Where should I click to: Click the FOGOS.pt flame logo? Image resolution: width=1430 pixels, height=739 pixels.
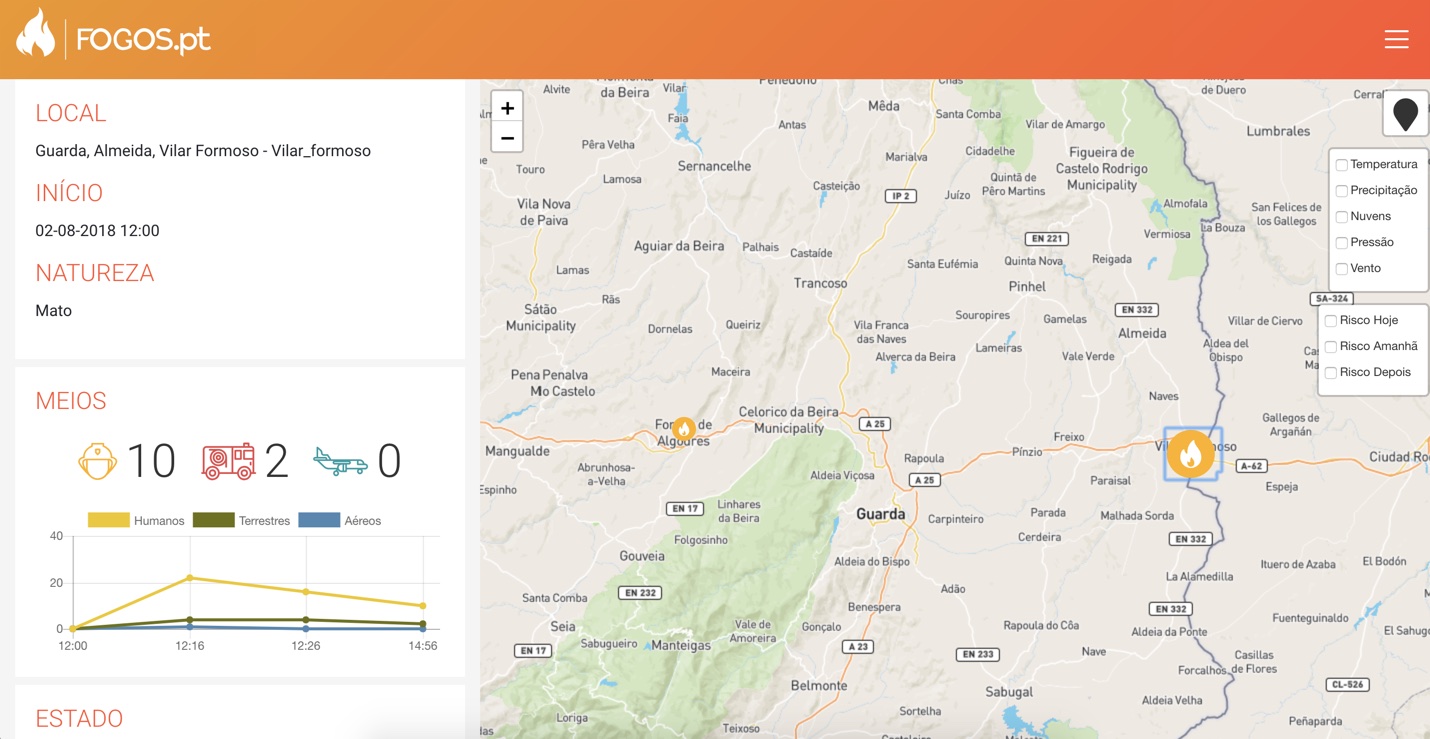pyautogui.click(x=36, y=35)
